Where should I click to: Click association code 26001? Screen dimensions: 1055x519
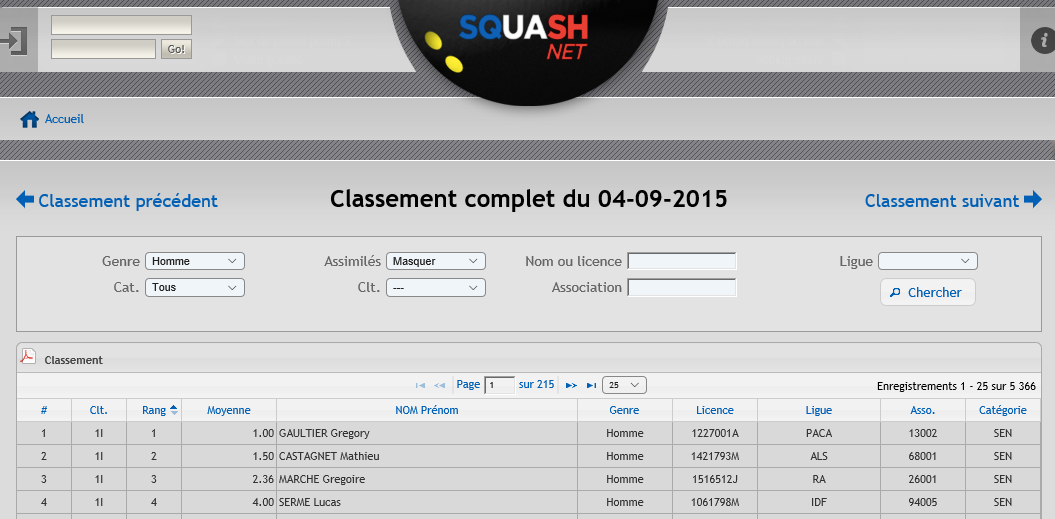coord(922,479)
